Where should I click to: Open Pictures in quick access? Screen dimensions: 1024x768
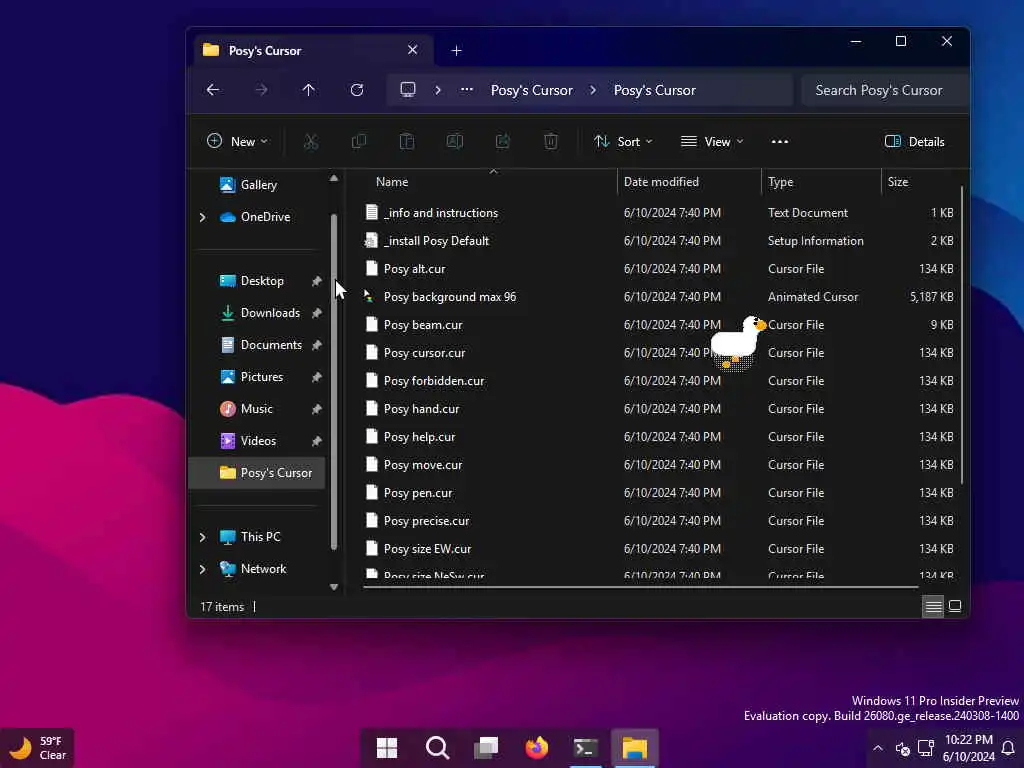click(x=261, y=377)
